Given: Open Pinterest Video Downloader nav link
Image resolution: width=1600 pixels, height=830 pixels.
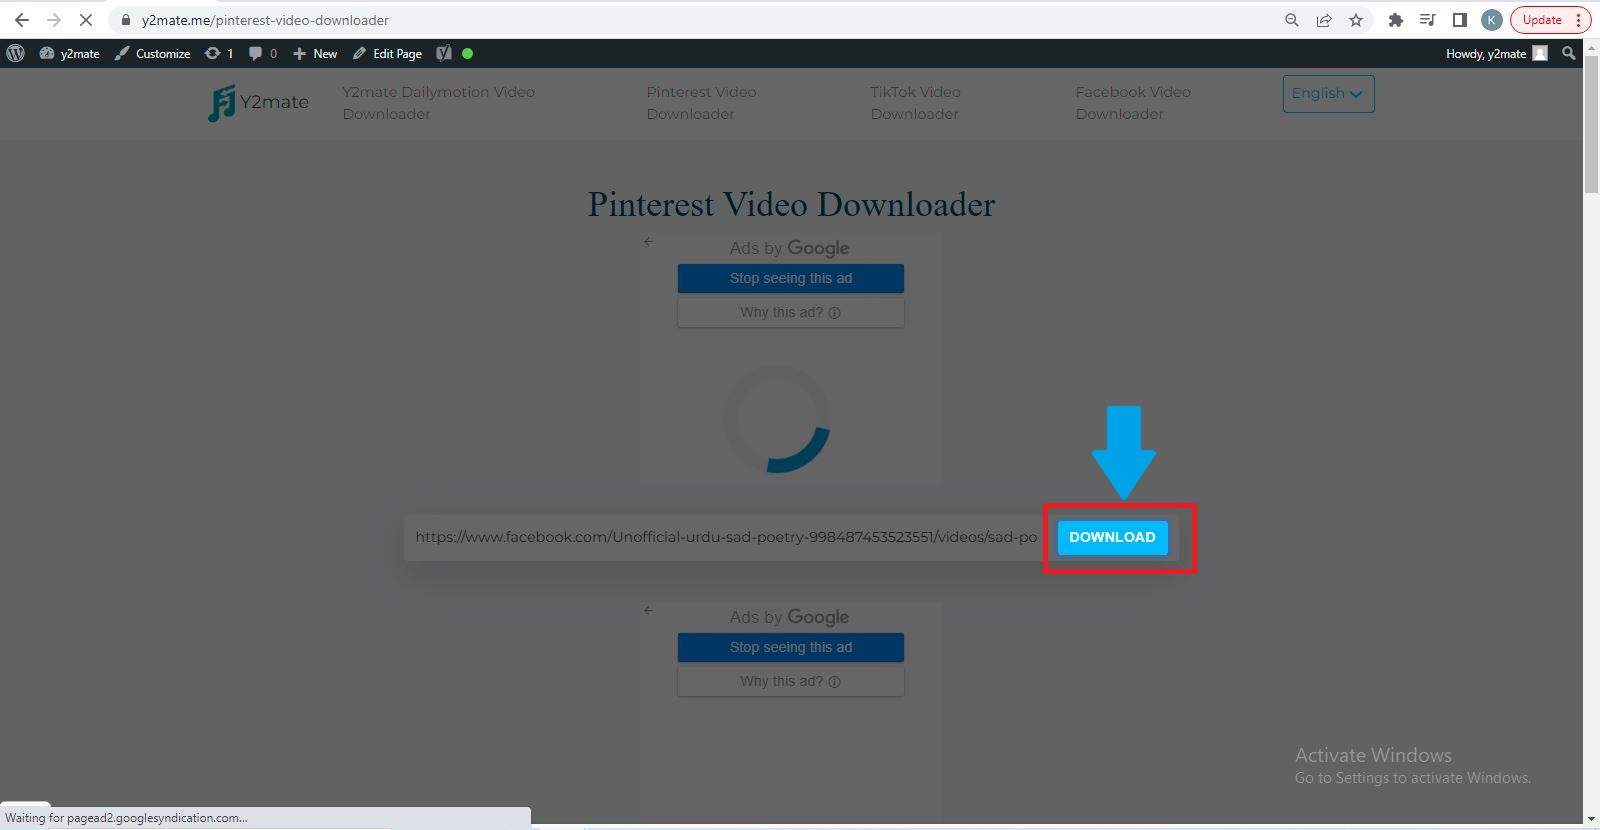Looking at the screenshot, I should (x=701, y=103).
